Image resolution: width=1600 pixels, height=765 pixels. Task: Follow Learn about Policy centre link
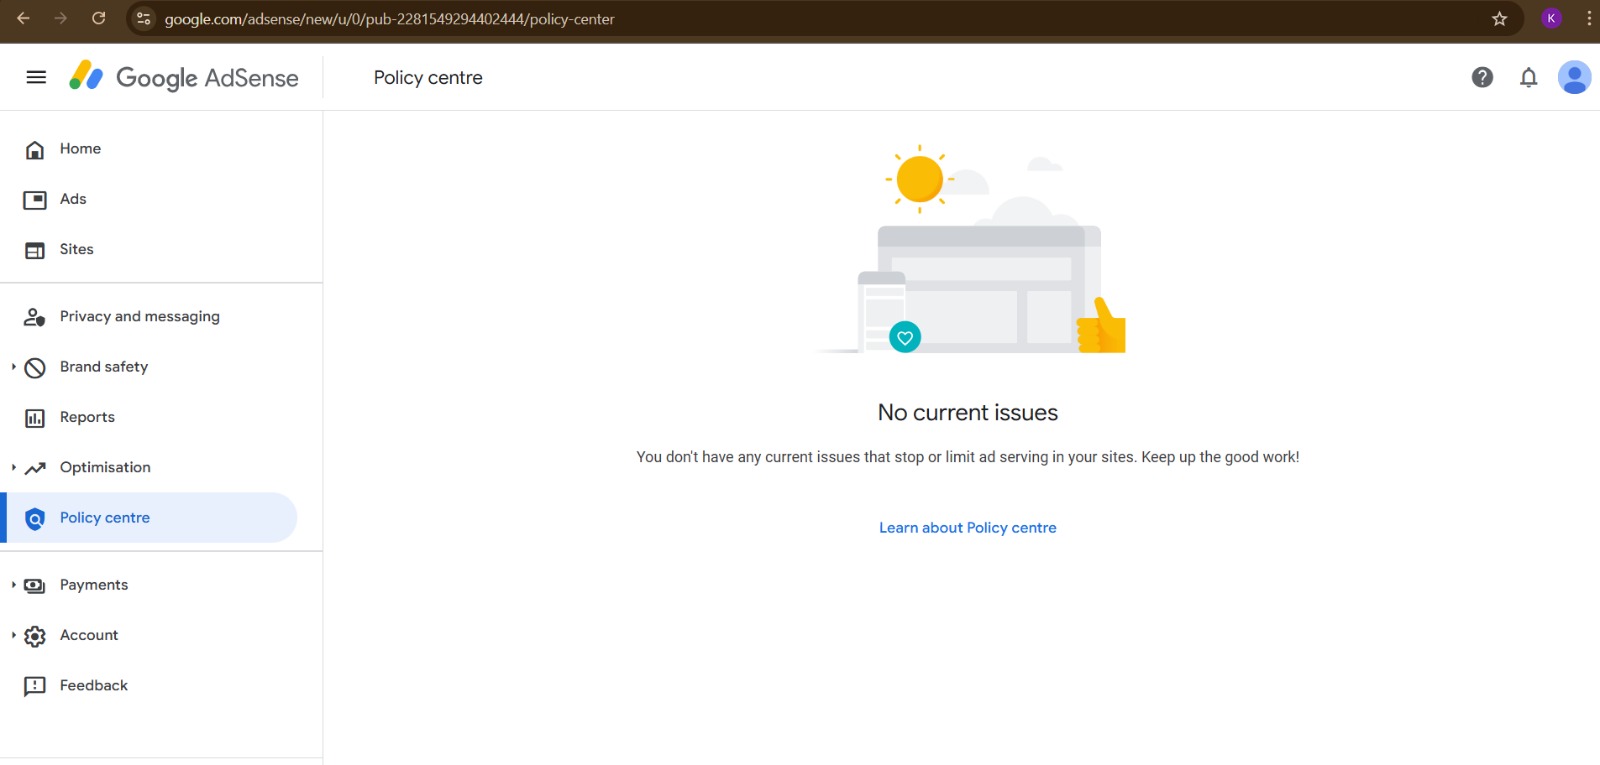pos(968,528)
